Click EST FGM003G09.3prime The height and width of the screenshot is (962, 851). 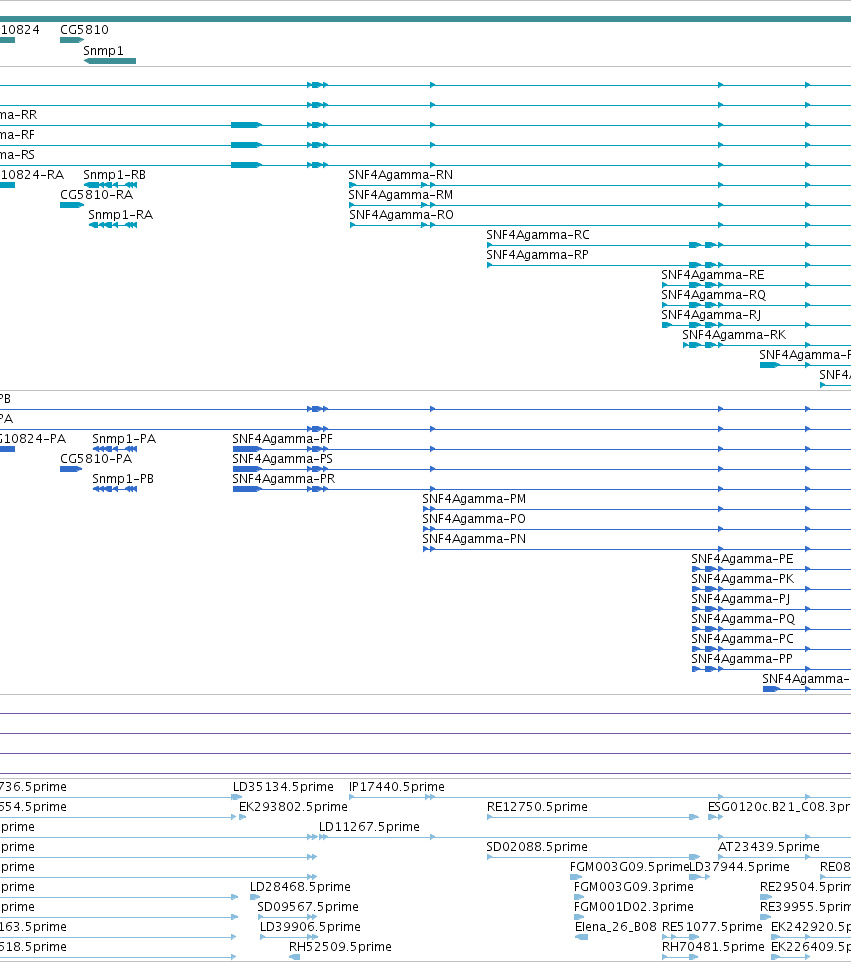(633, 887)
